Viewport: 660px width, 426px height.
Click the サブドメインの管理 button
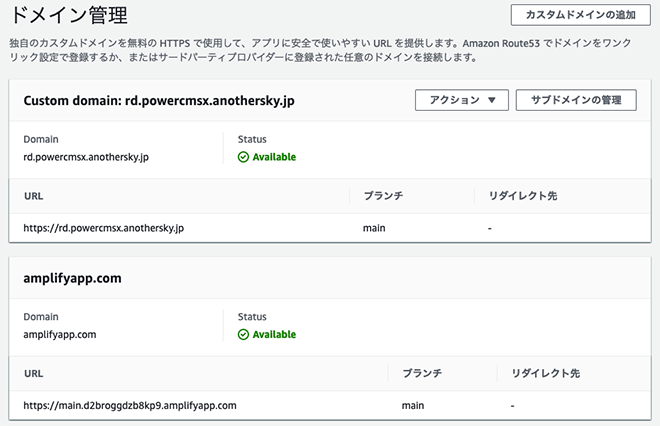coord(576,100)
